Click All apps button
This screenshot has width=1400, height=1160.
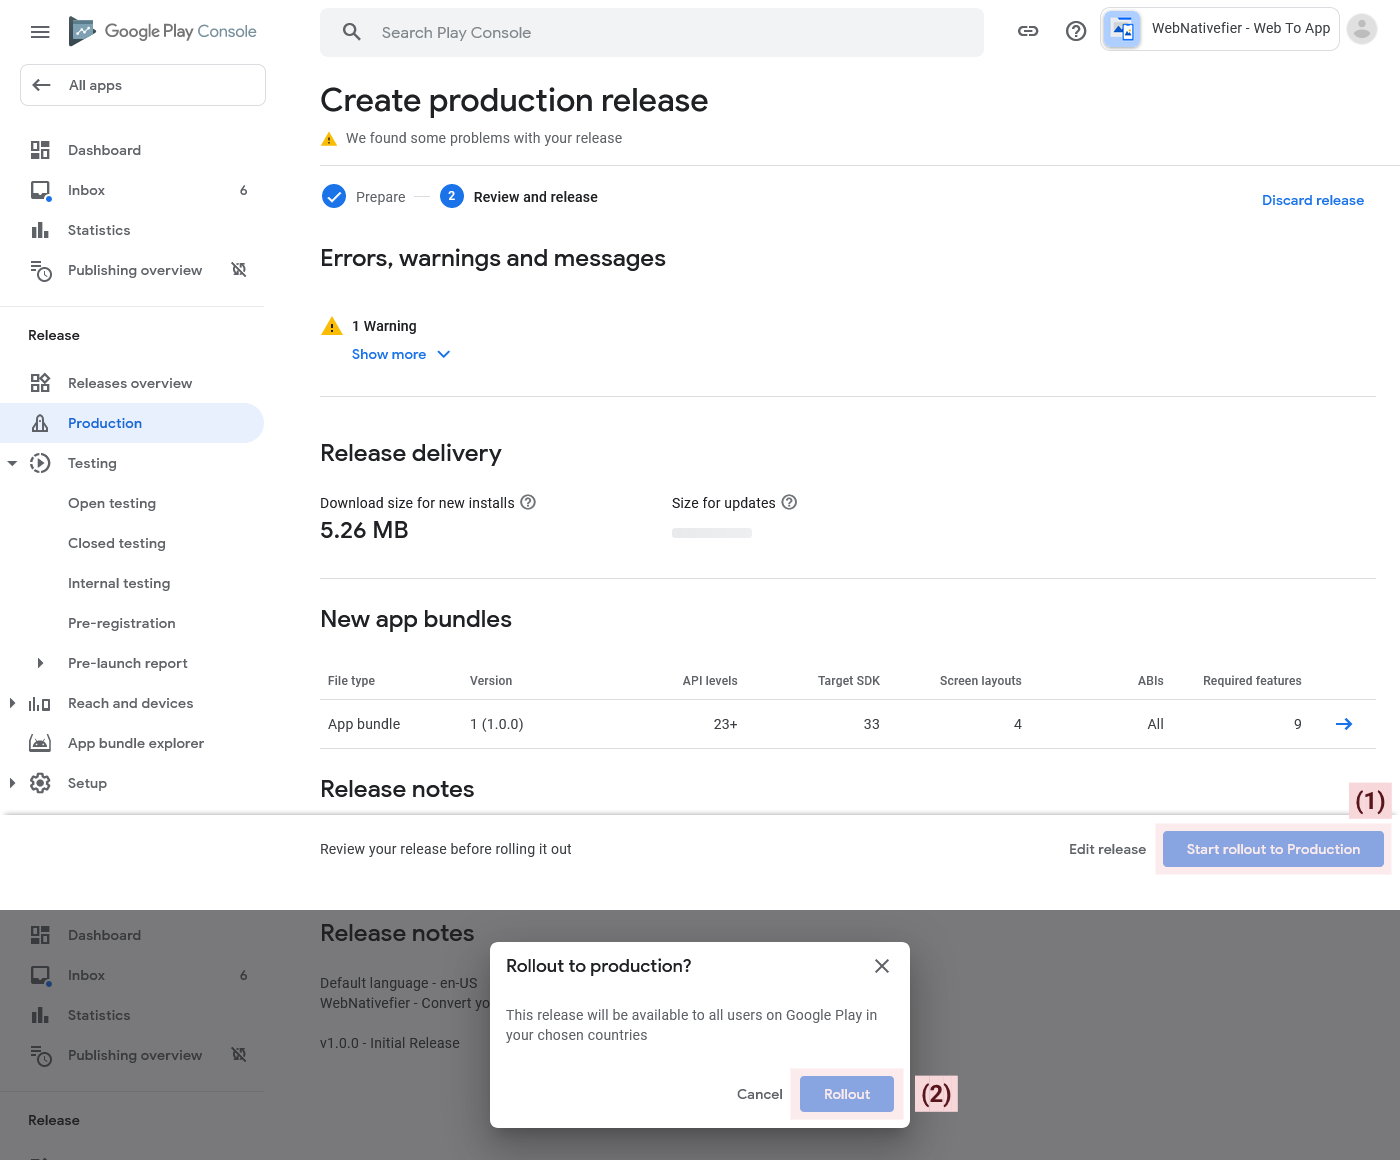click(x=143, y=85)
